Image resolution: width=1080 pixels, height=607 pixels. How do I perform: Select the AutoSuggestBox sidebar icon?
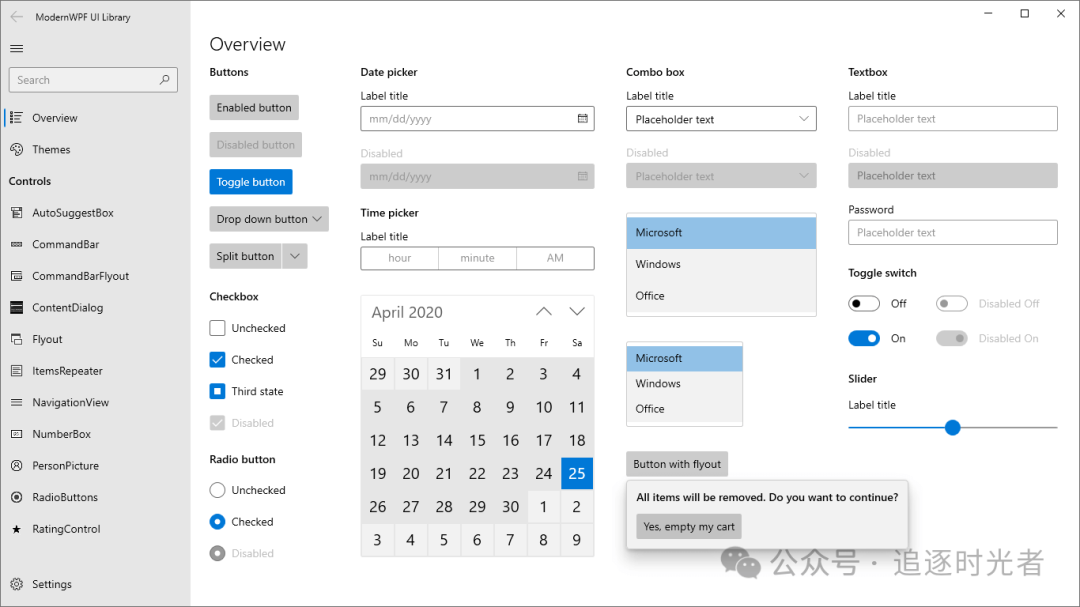[x=17, y=212]
